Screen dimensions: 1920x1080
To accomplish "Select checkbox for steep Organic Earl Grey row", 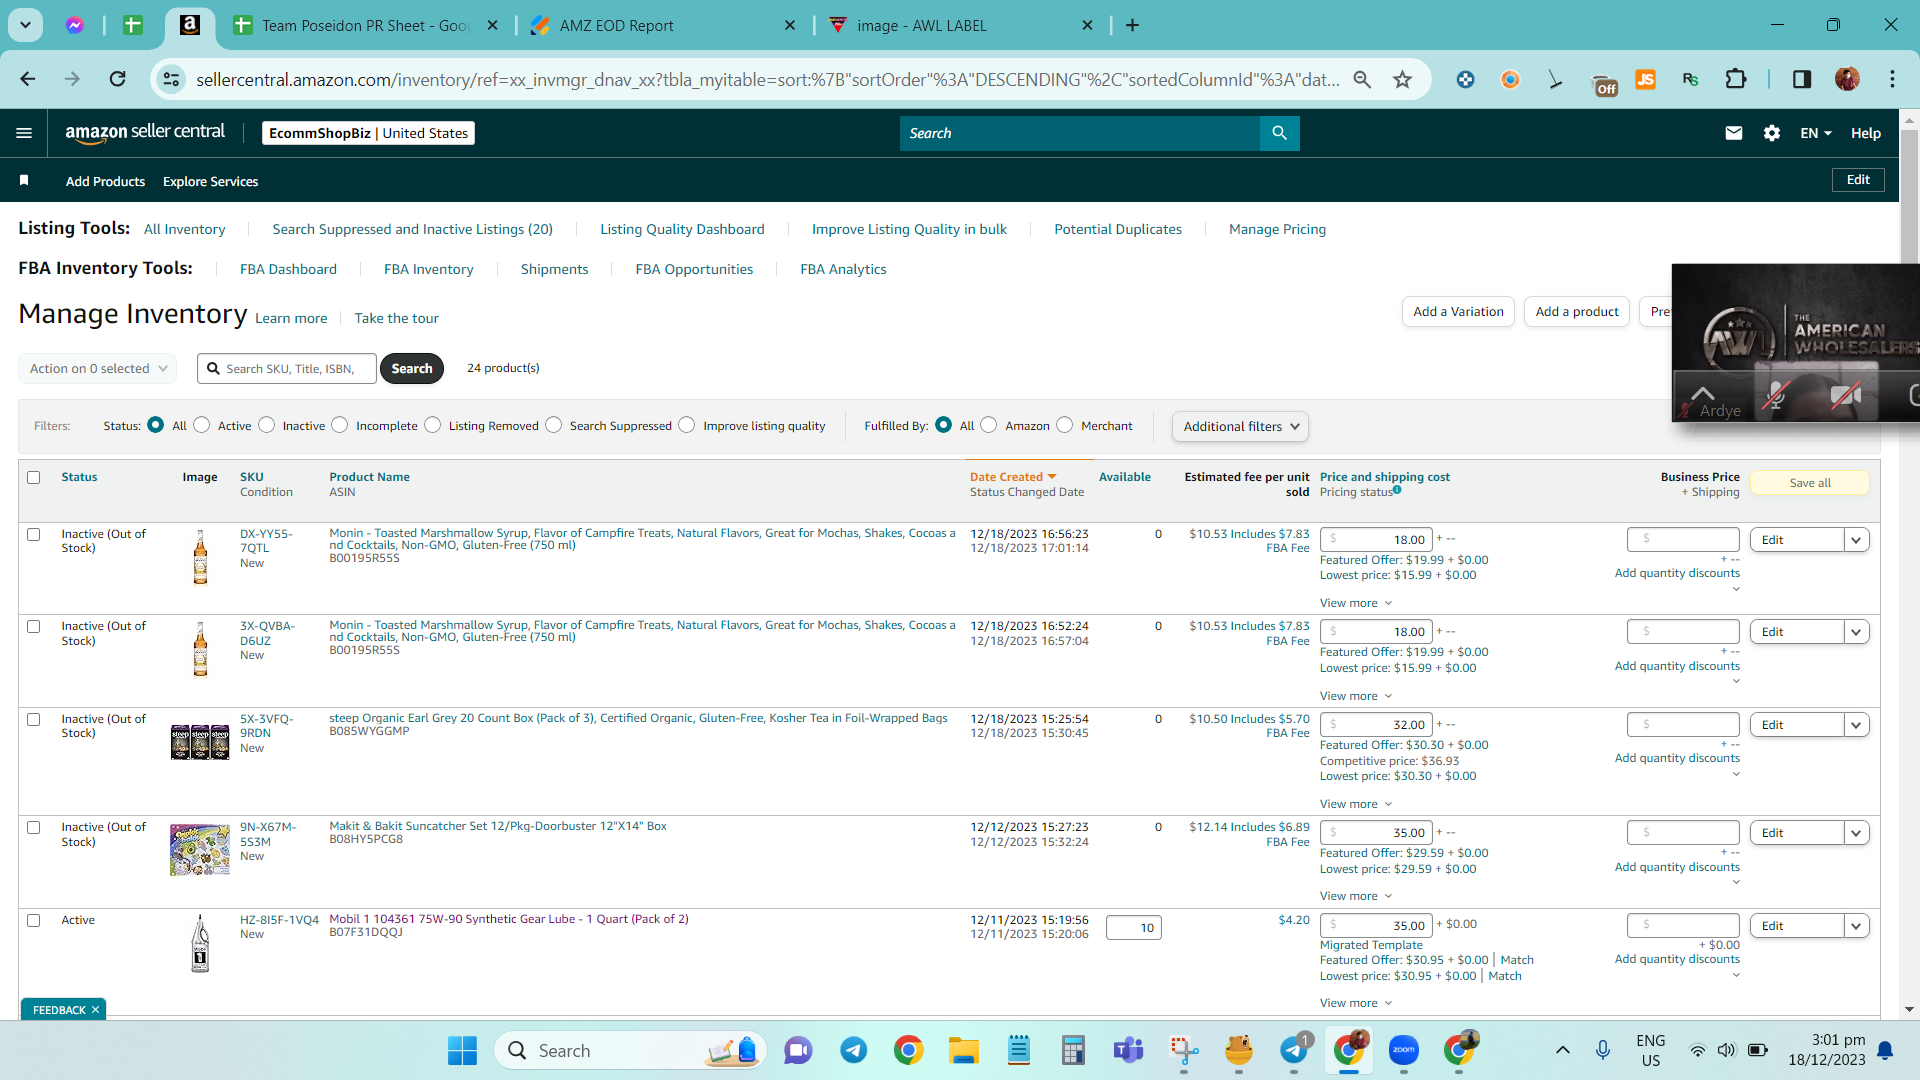I will pos(34,719).
